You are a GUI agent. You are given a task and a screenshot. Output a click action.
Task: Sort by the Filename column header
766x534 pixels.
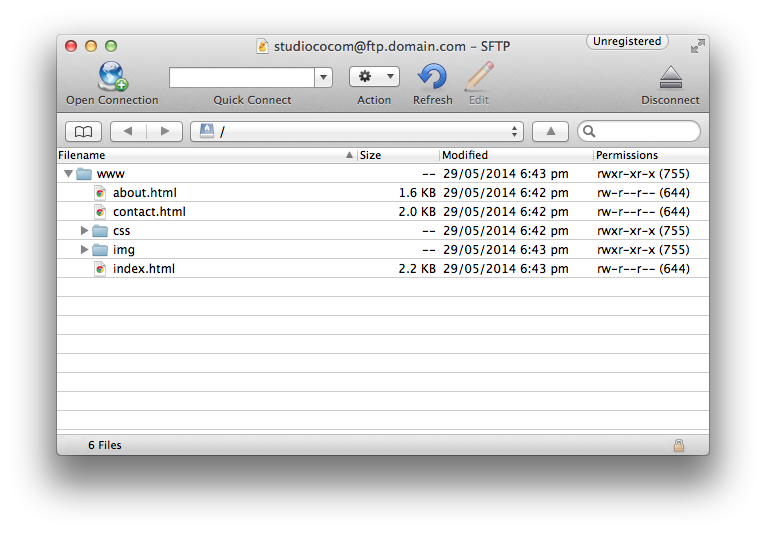[207, 155]
